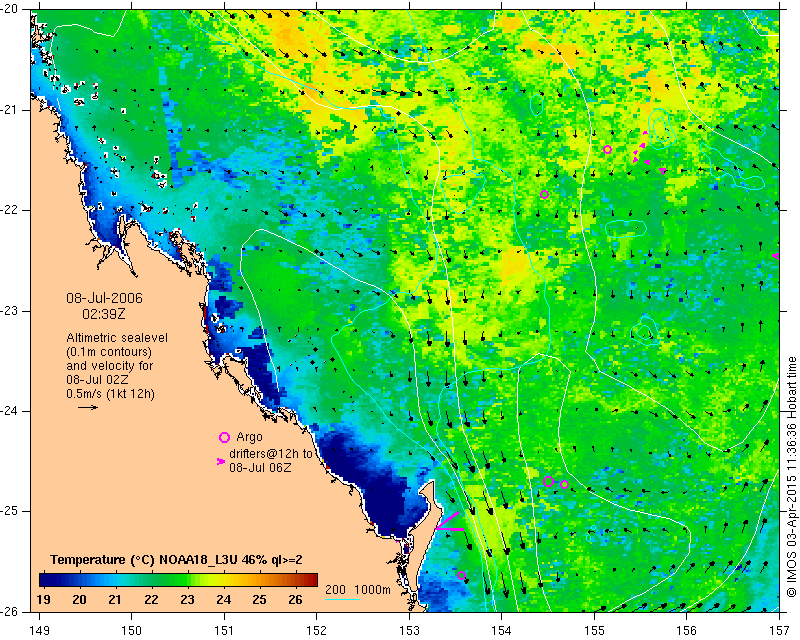Click the magenta drifter marker at 157°E edge
The width and height of the screenshot is (800, 640).
776,256
